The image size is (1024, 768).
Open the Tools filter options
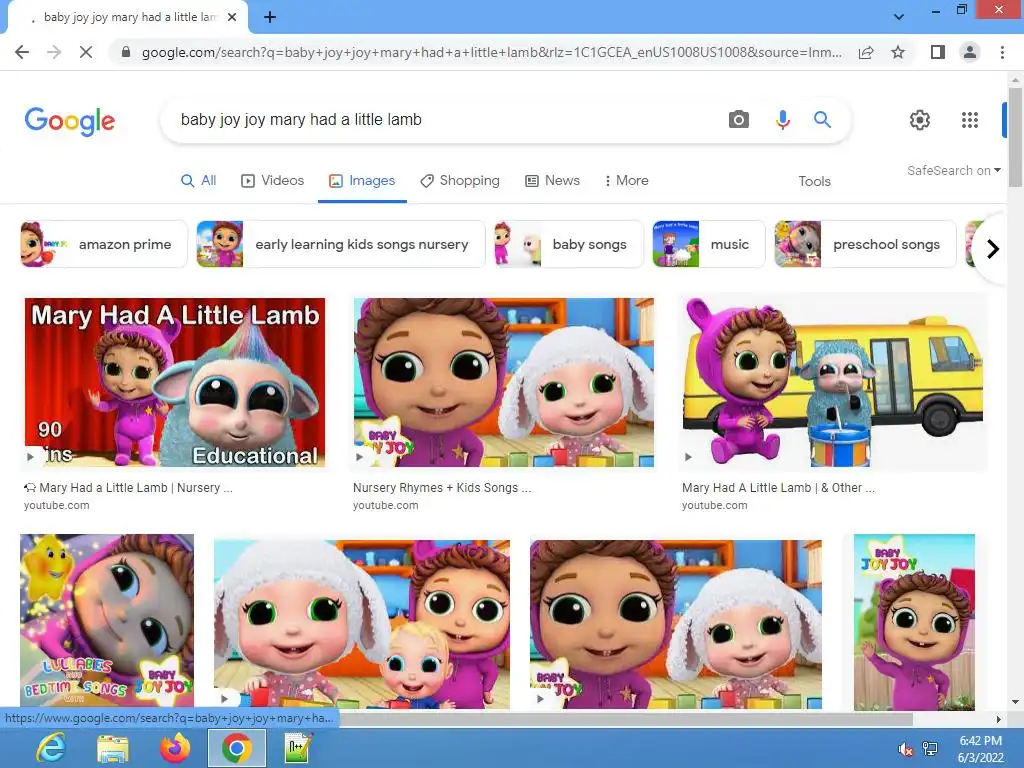(814, 182)
